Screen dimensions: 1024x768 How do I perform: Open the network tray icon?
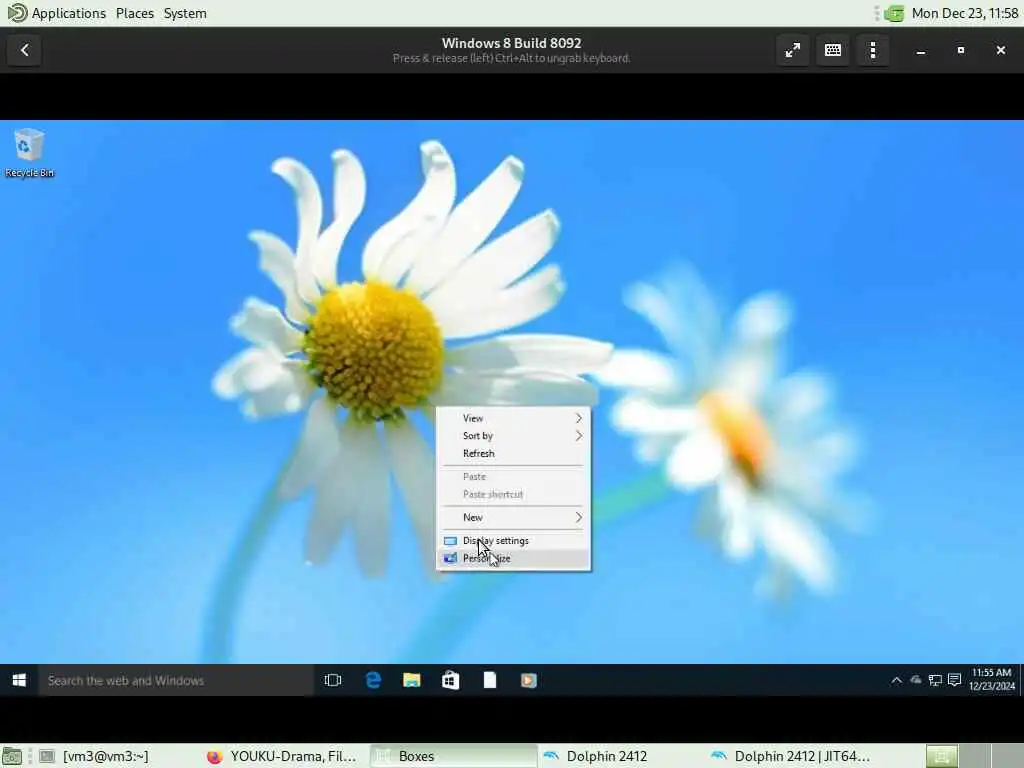pos(935,680)
